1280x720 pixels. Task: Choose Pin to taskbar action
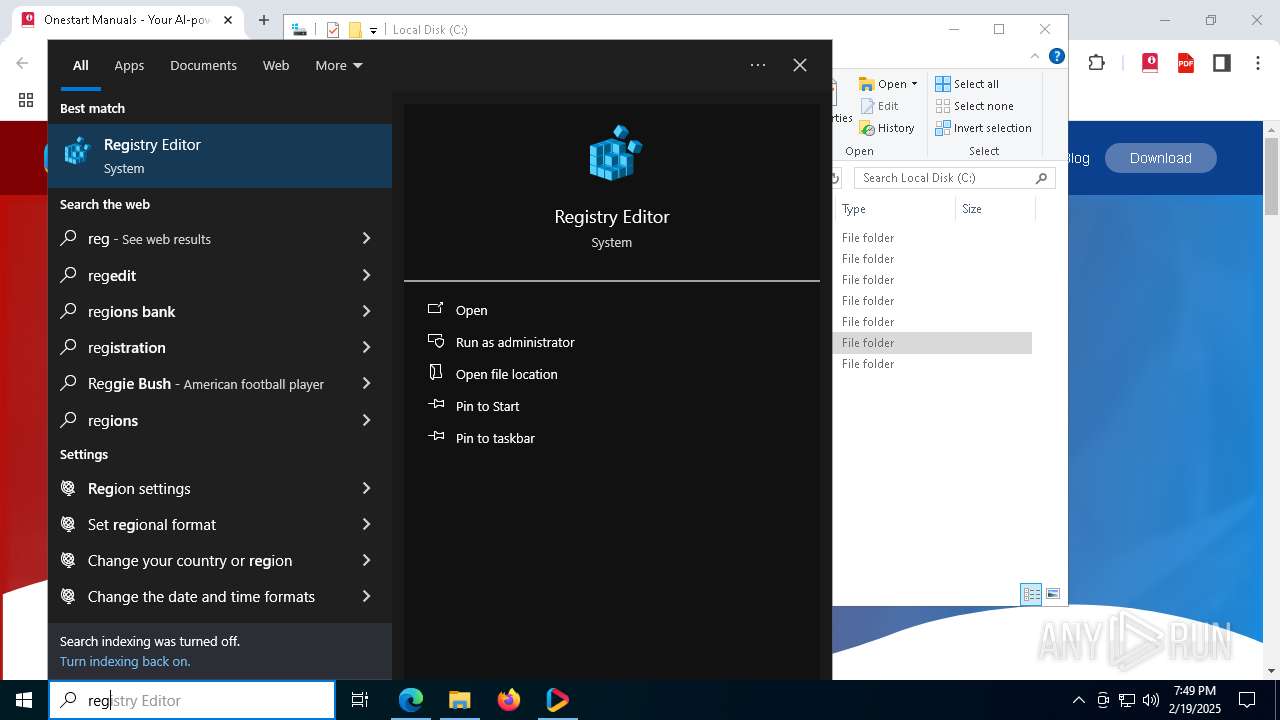coord(495,438)
